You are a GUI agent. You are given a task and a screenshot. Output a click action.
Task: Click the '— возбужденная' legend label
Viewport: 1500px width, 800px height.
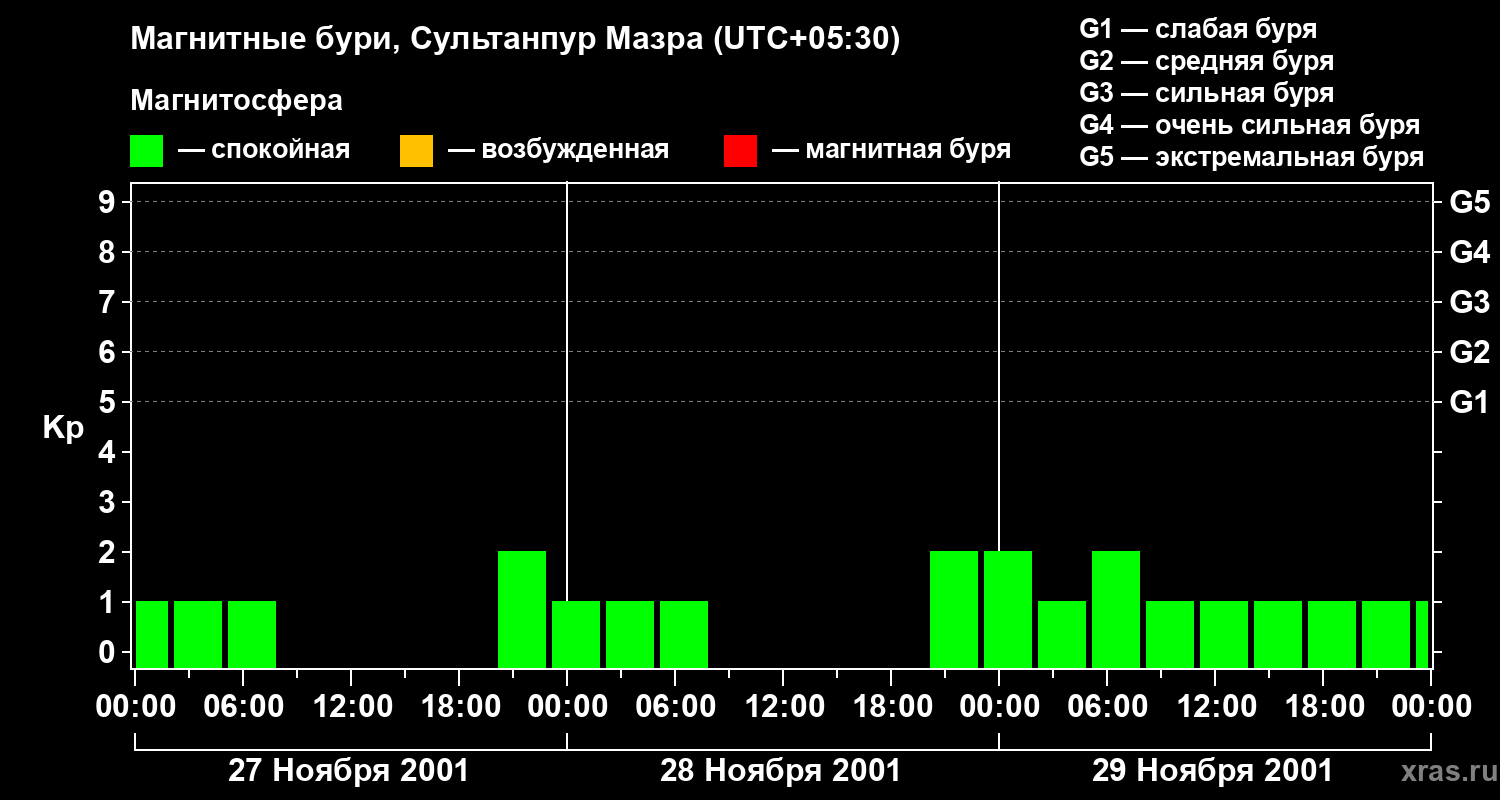pyautogui.click(x=558, y=151)
